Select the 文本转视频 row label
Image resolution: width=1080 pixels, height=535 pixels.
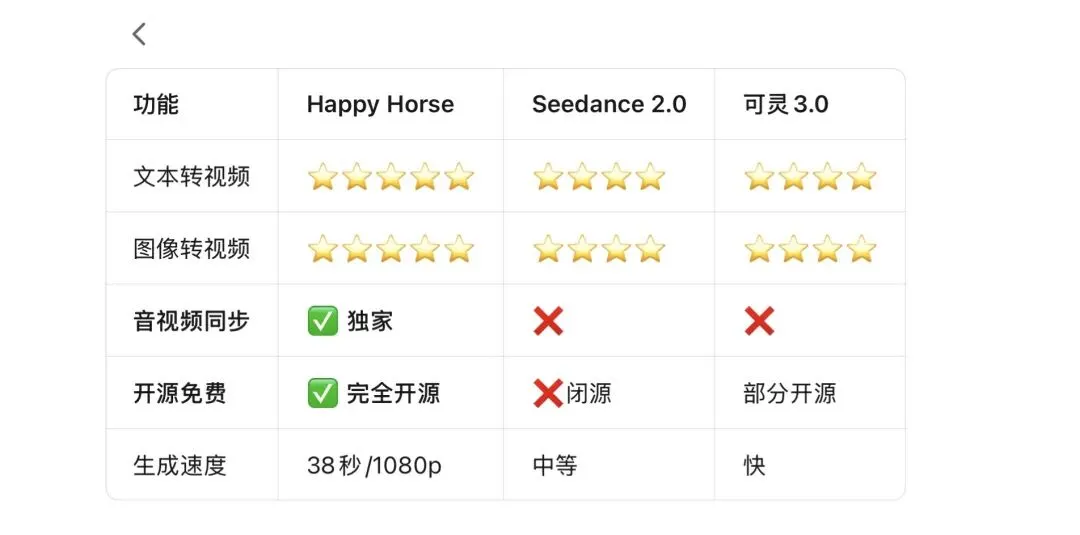click(191, 177)
